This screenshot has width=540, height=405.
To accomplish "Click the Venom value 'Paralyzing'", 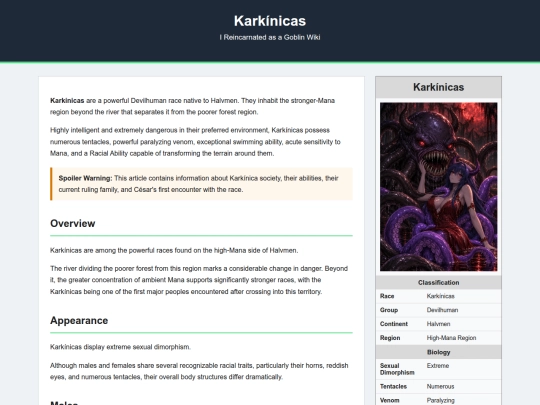I will pos(440,400).
